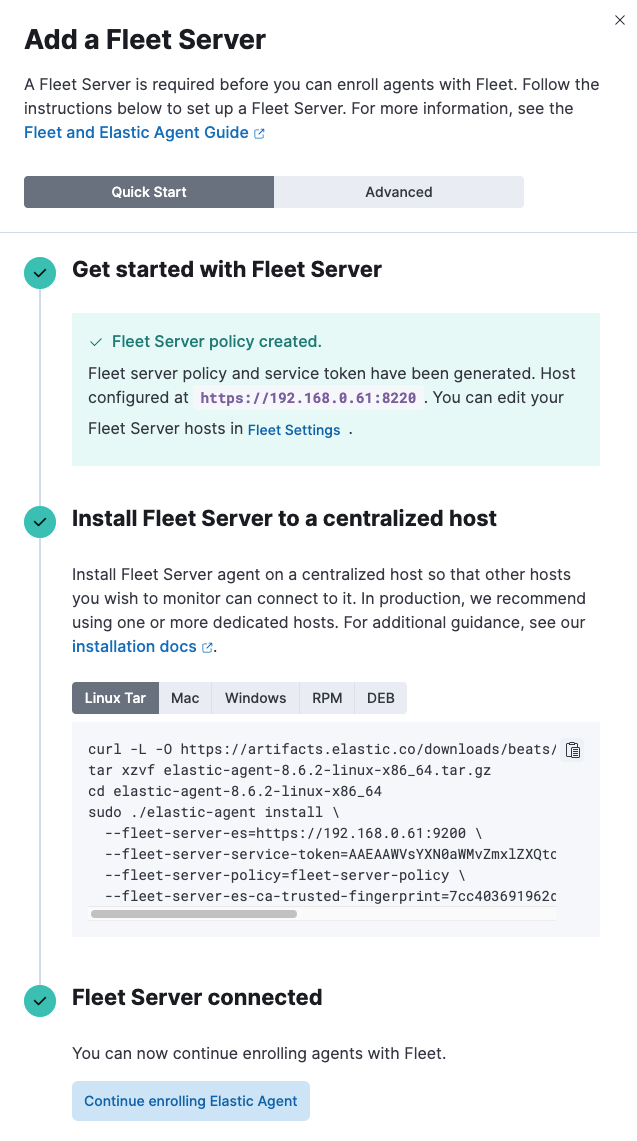Click the checkmark step icon for Get started with Fleet Server

coord(40,273)
